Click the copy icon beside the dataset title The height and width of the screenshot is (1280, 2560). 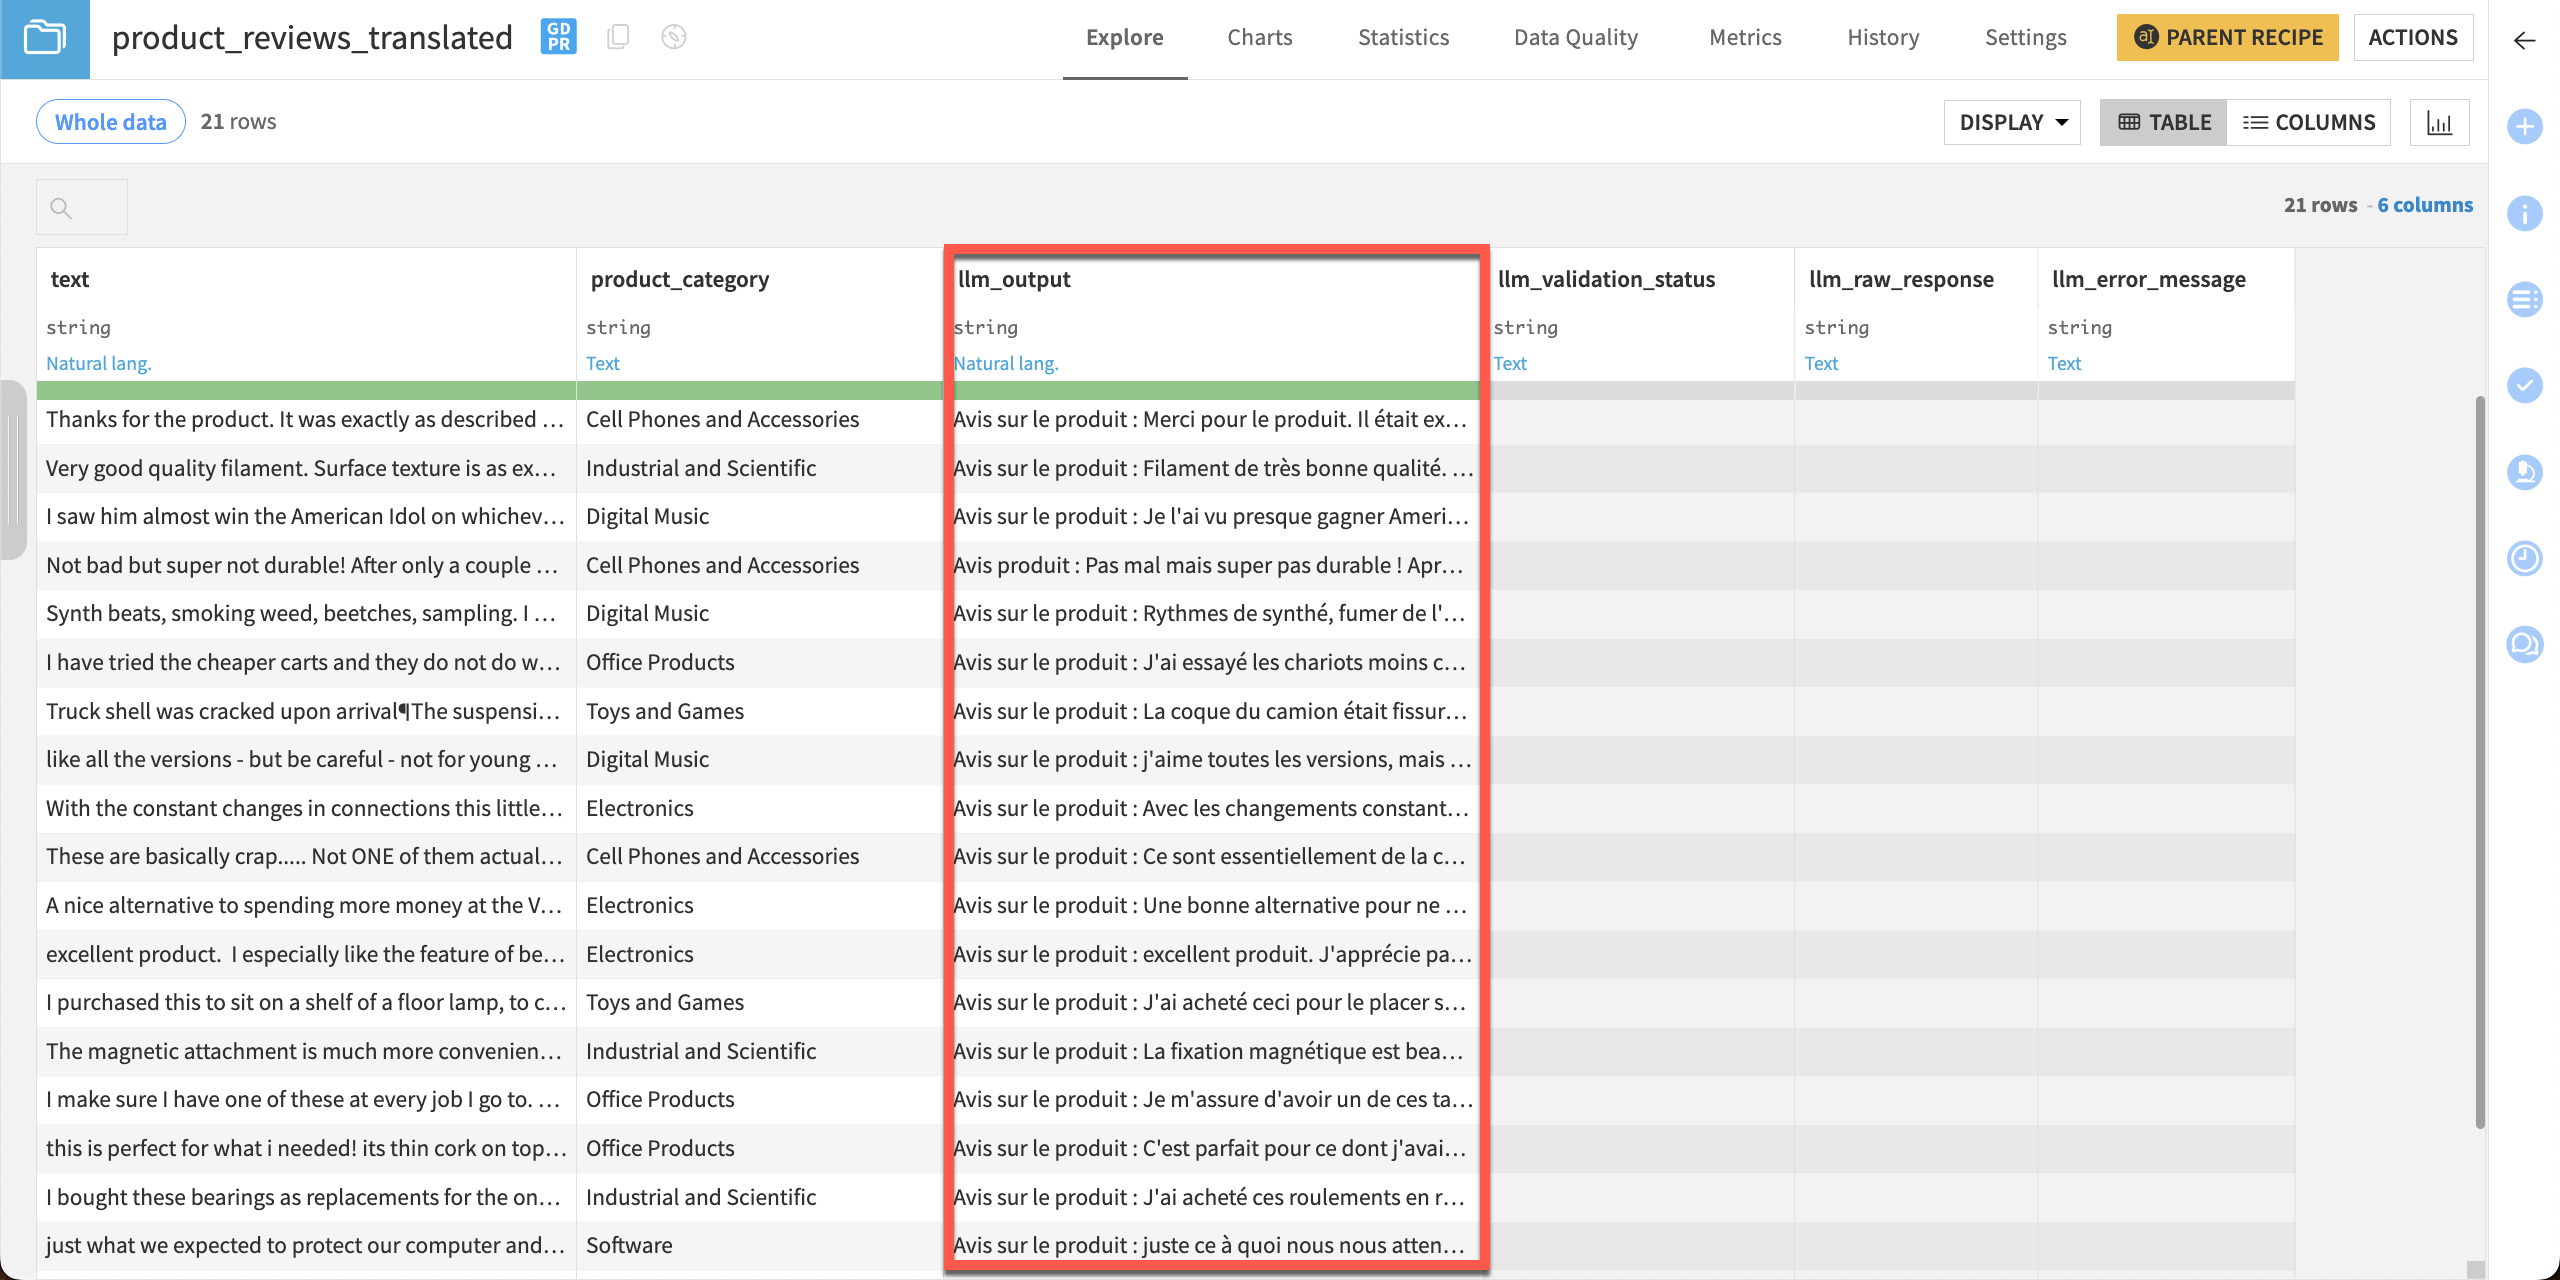point(618,37)
